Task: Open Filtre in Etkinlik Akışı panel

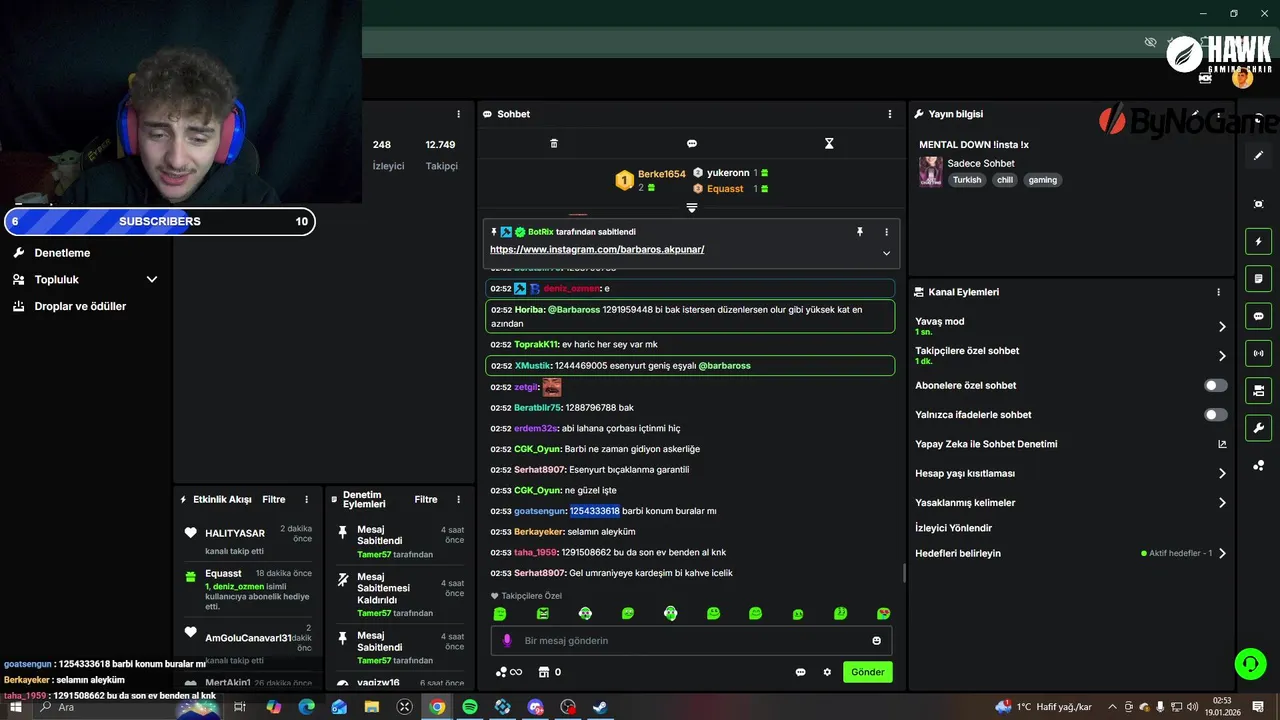Action: coord(274,499)
